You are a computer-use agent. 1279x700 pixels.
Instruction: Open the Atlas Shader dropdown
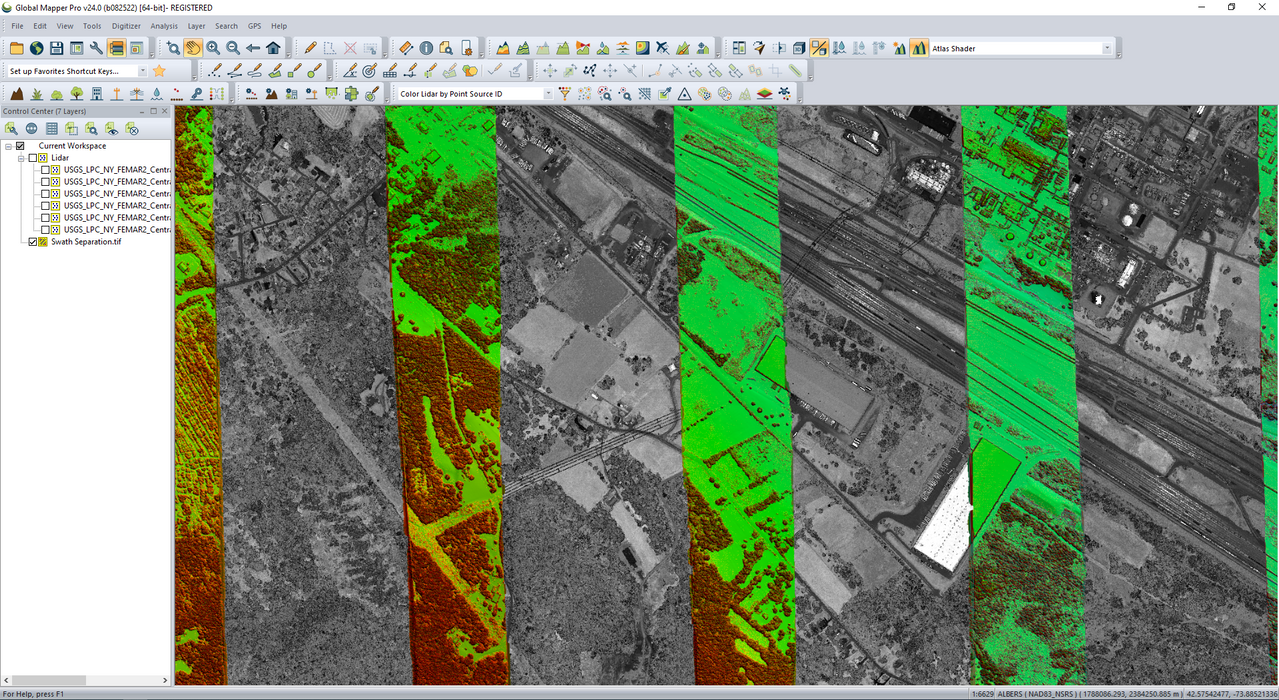click(x=1107, y=48)
